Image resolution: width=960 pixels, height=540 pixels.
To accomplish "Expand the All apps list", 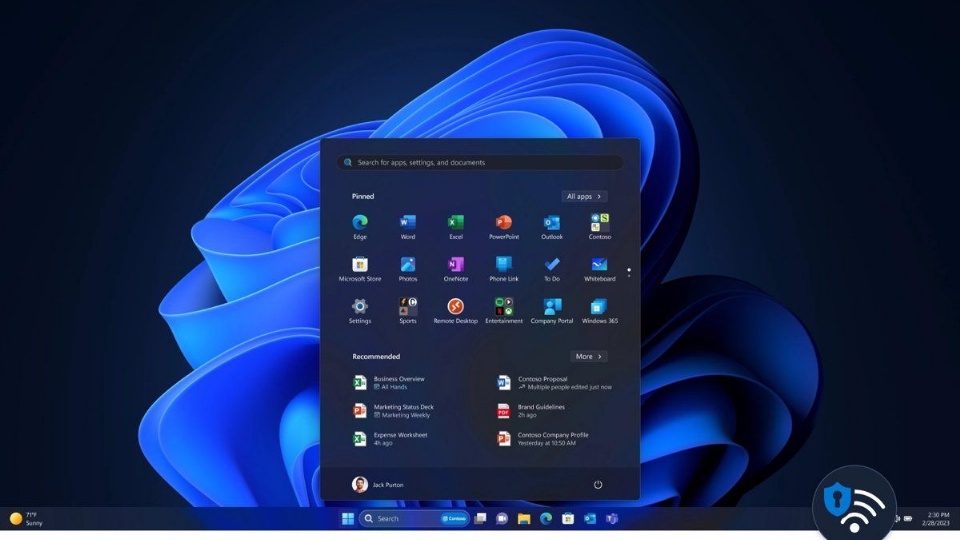I will coord(584,197).
